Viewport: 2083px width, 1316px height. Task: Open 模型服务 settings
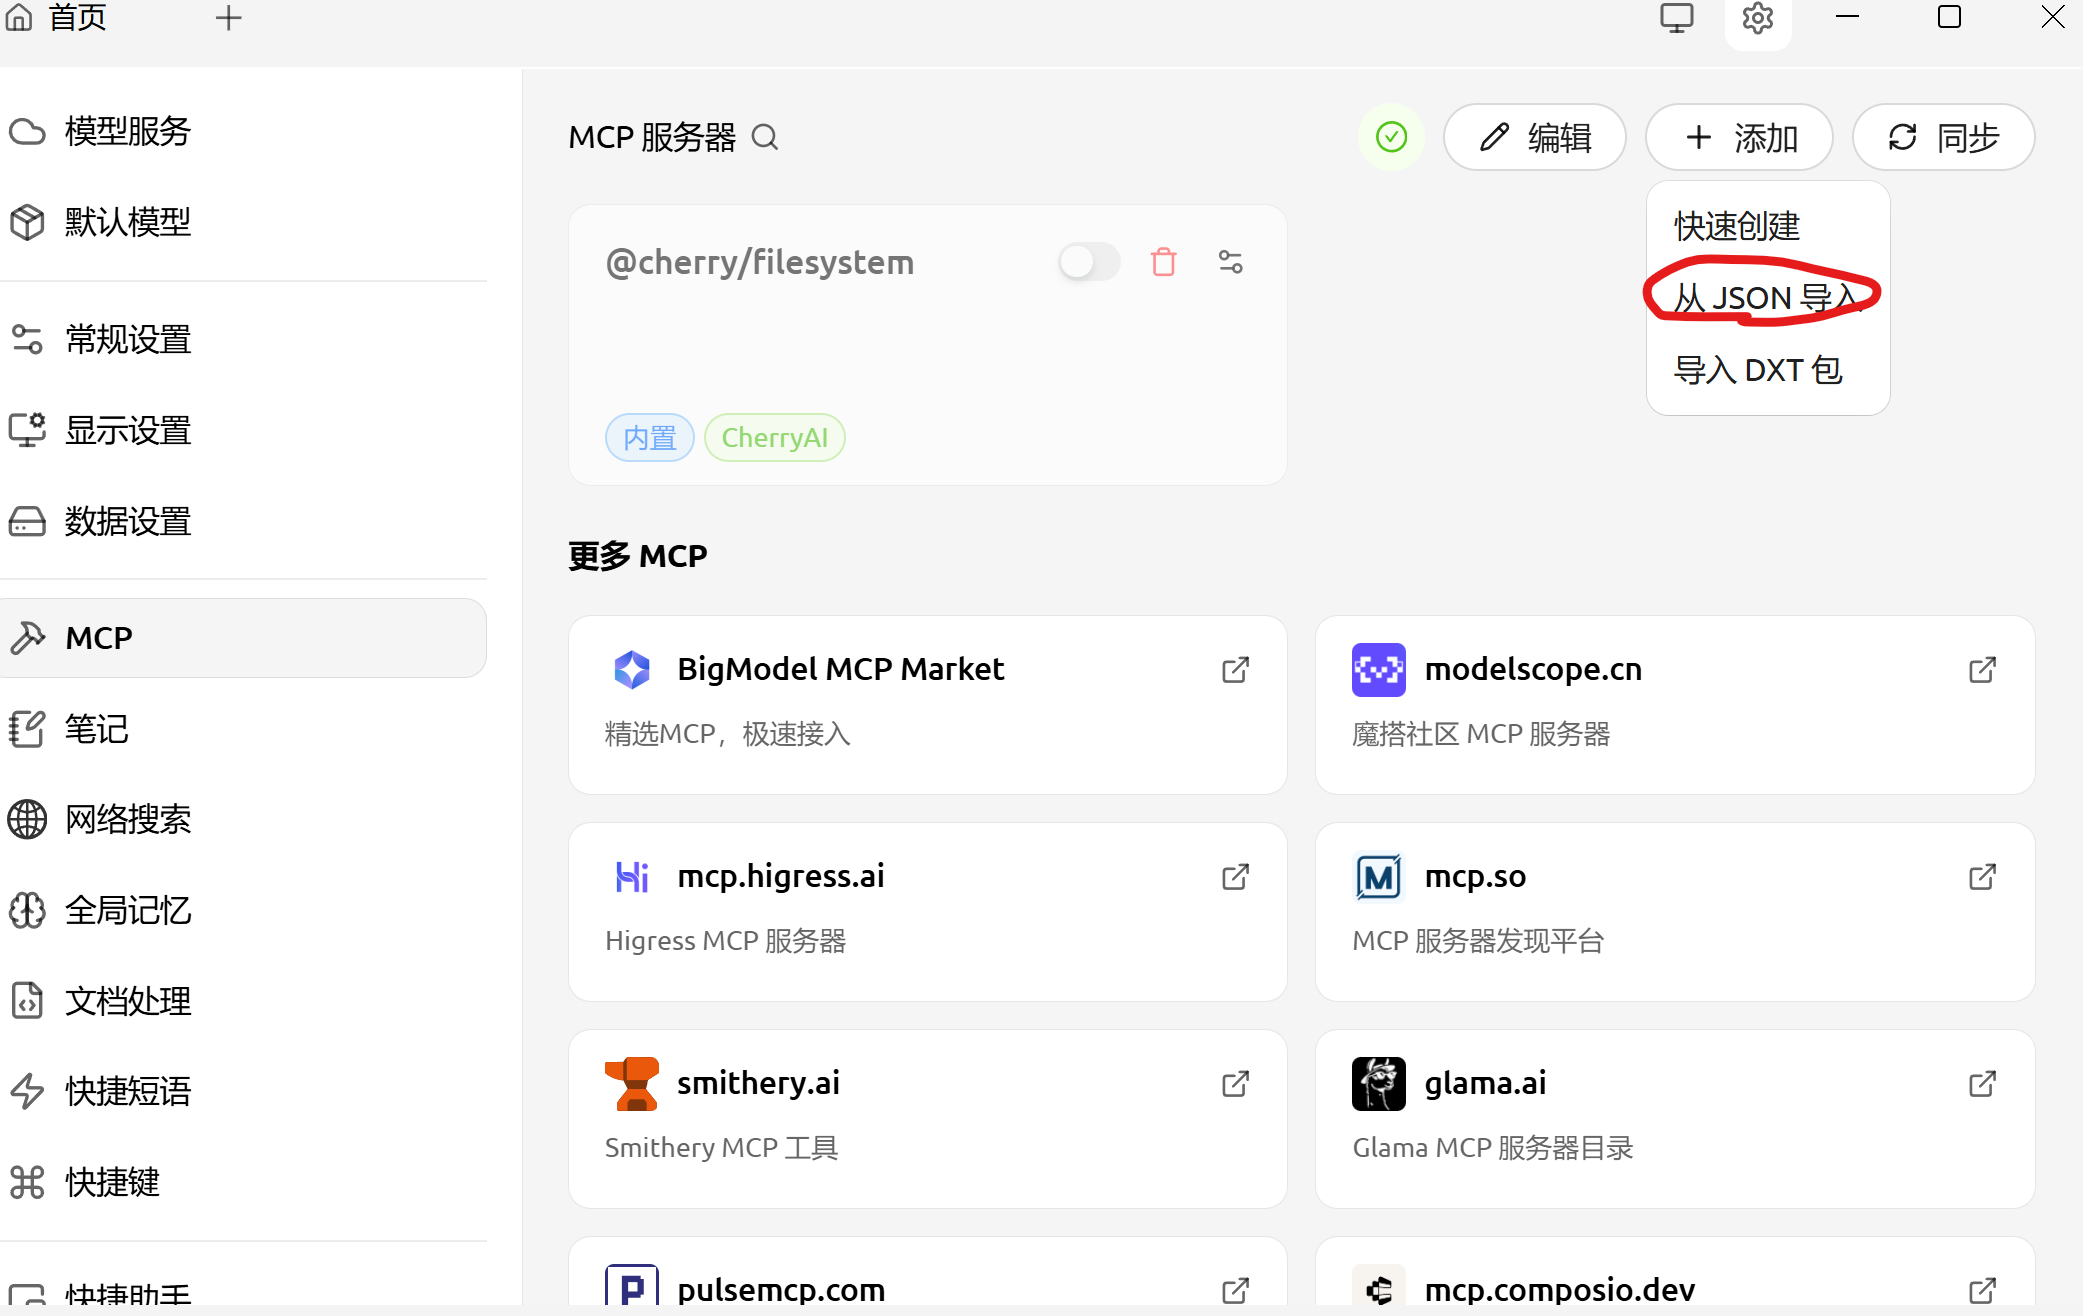(243, 131)
